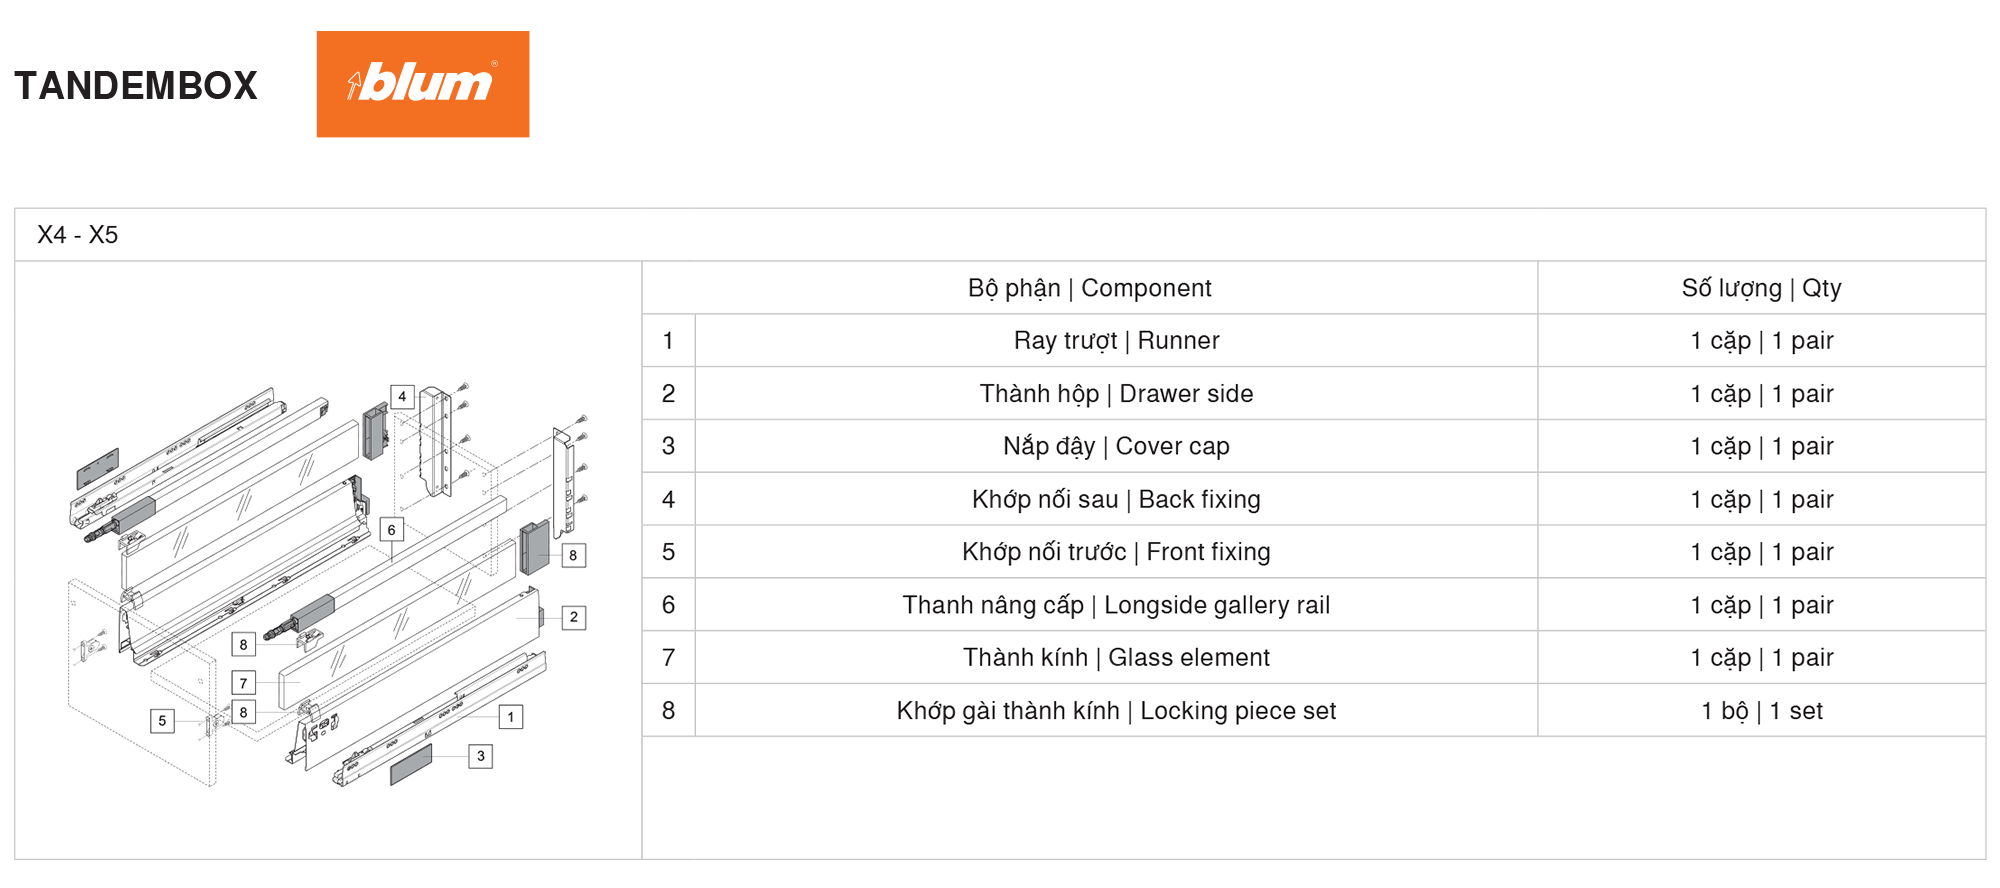This screenshot has height=888, width=2000.
Task: Click the Nắp đậy | Cover cap entry
Action: (1116, 446)
